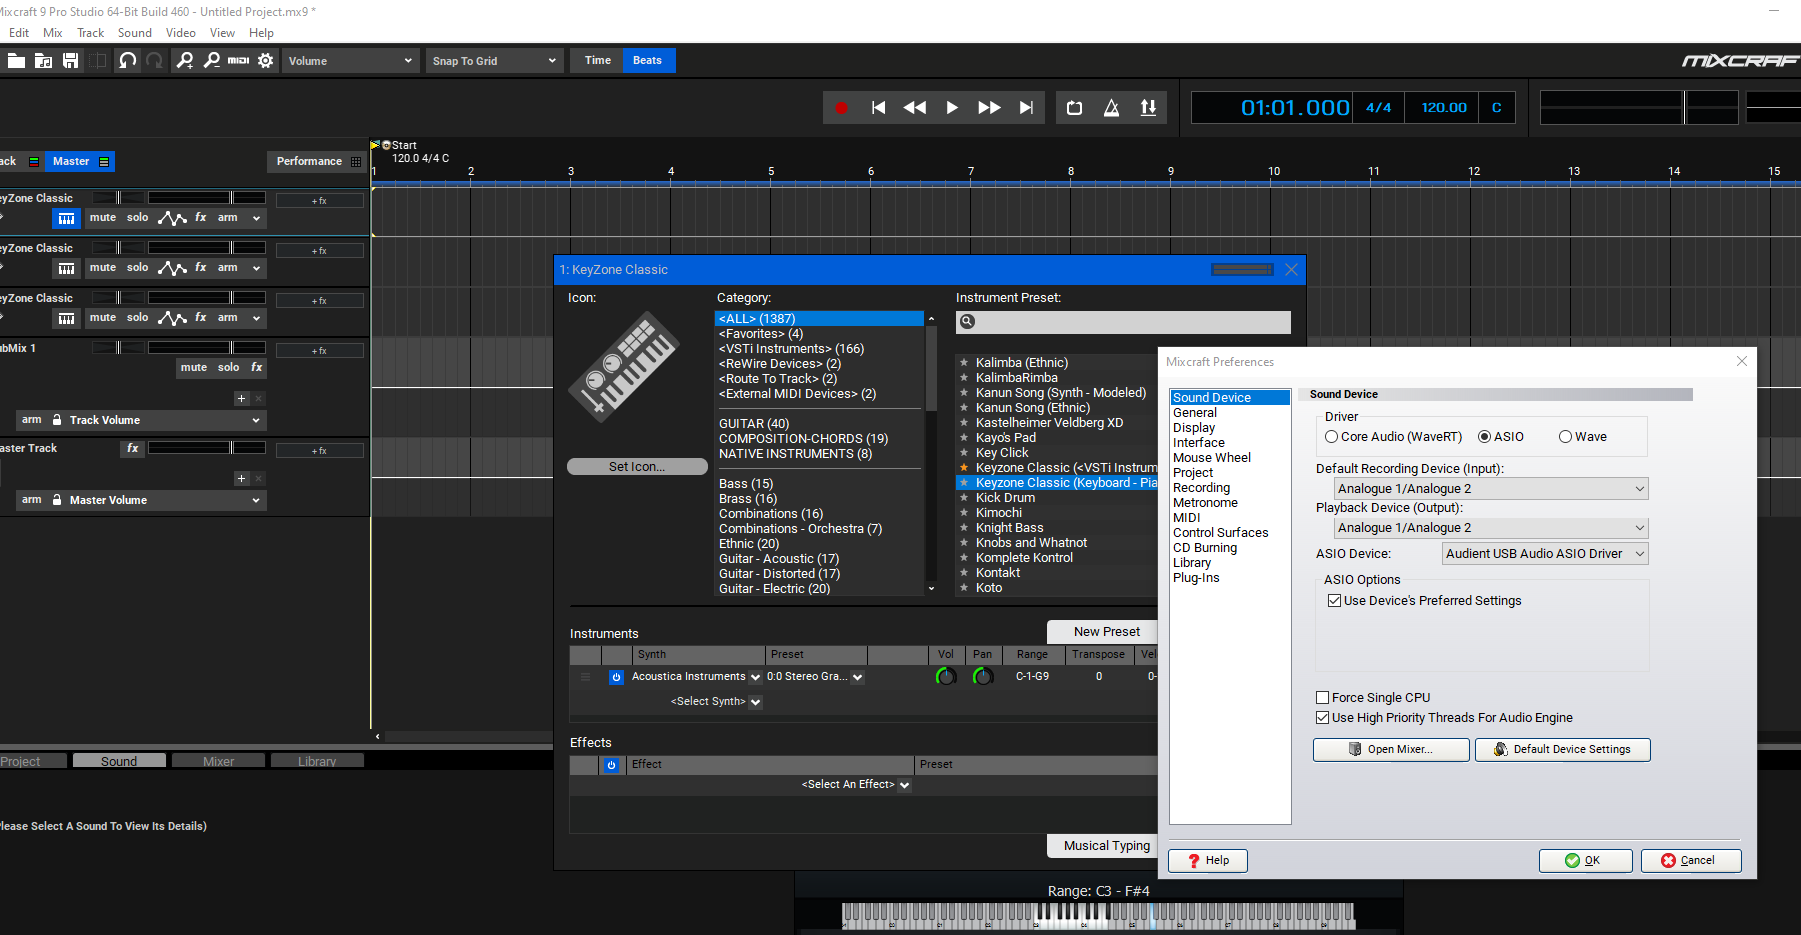Screen dimensions: 1801x935
Task: Toggle Use Device's Preferred Settings checkbox
Action: 1334,601
